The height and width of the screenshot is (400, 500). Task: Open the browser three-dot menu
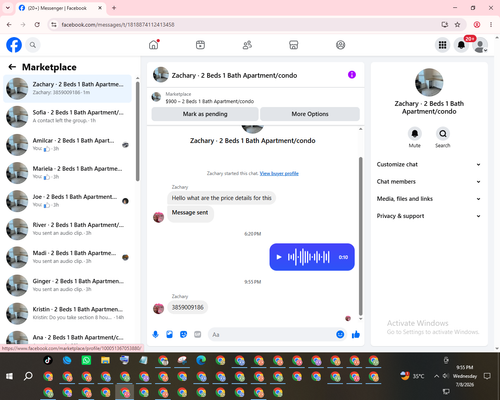[x=491, y=25]
